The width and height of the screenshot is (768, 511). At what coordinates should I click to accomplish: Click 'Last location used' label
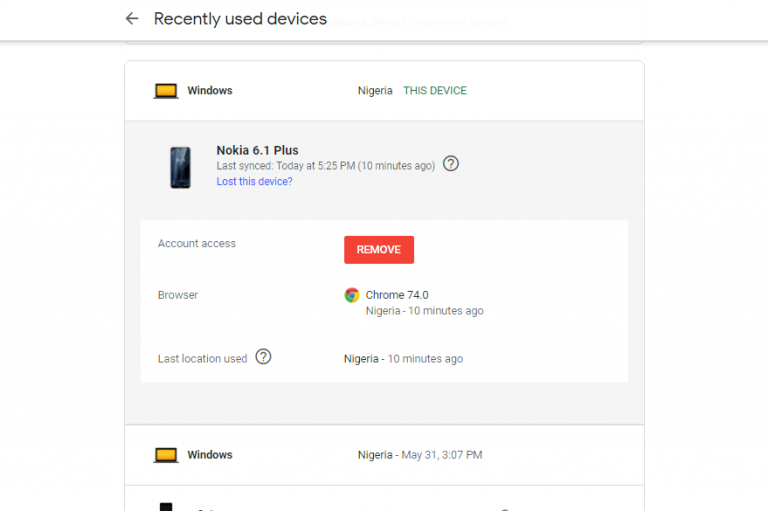[202, 359]
